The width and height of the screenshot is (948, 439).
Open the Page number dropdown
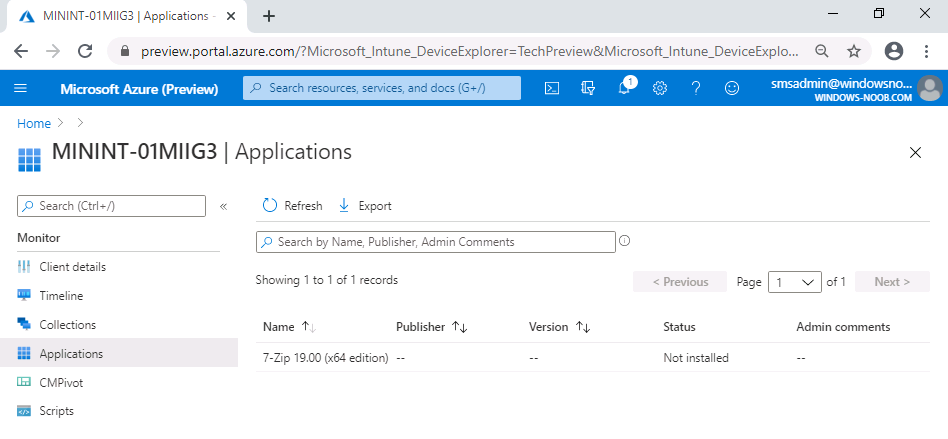point(794,282)
